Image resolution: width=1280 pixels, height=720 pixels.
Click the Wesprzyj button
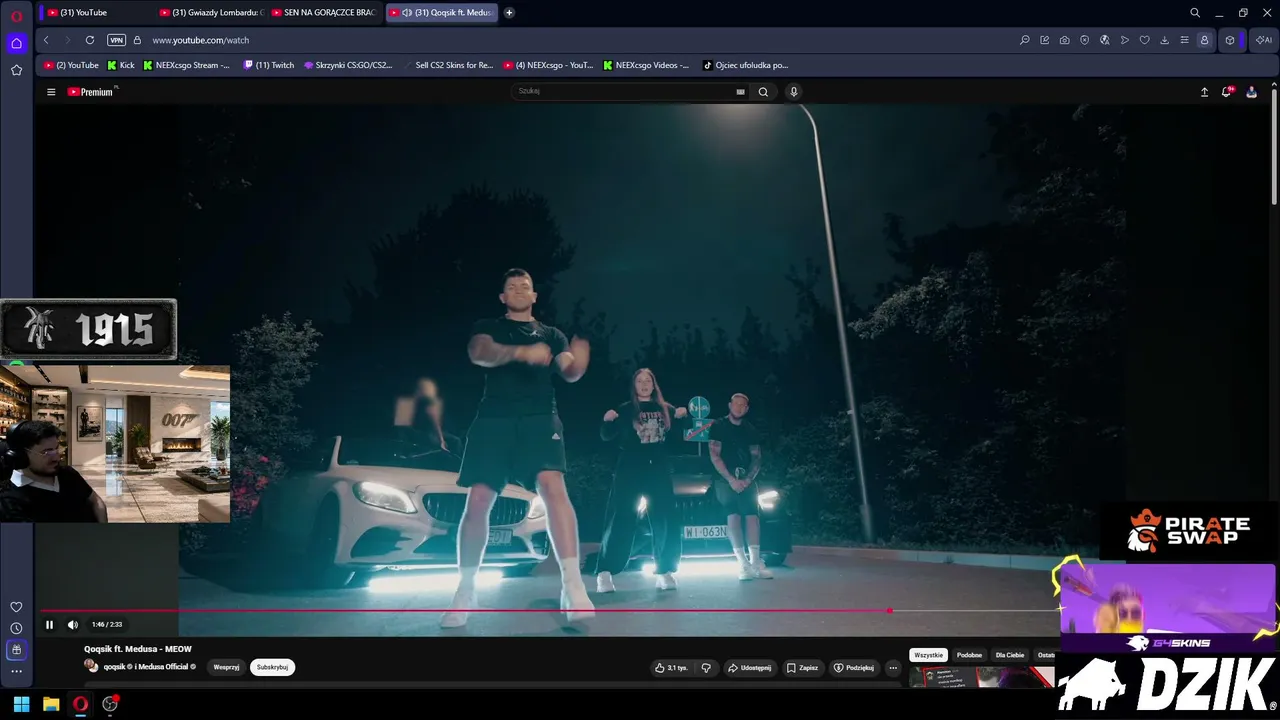pos(226,667)
